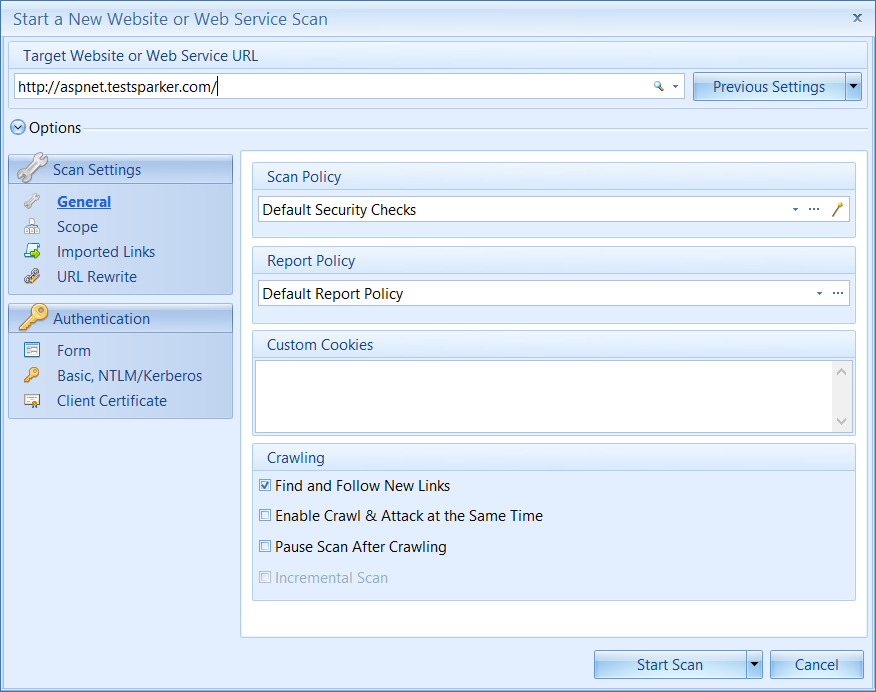Open the Report Policy dropdown
The height and width of the screenshot is (692, 876).
[819, 293]
